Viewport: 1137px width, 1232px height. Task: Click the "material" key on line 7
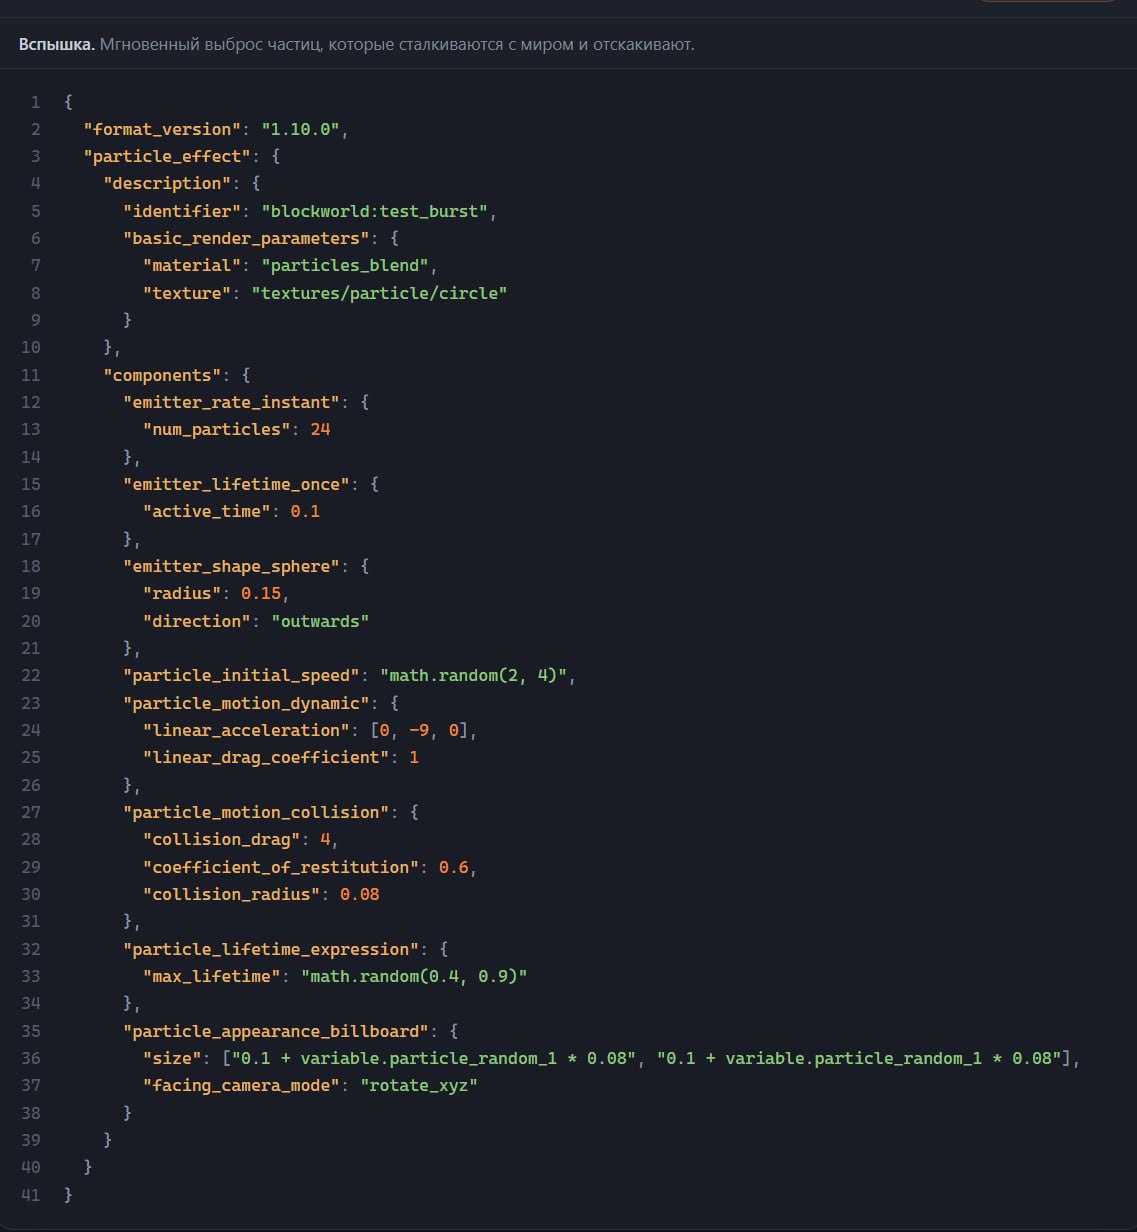point(192,265)
